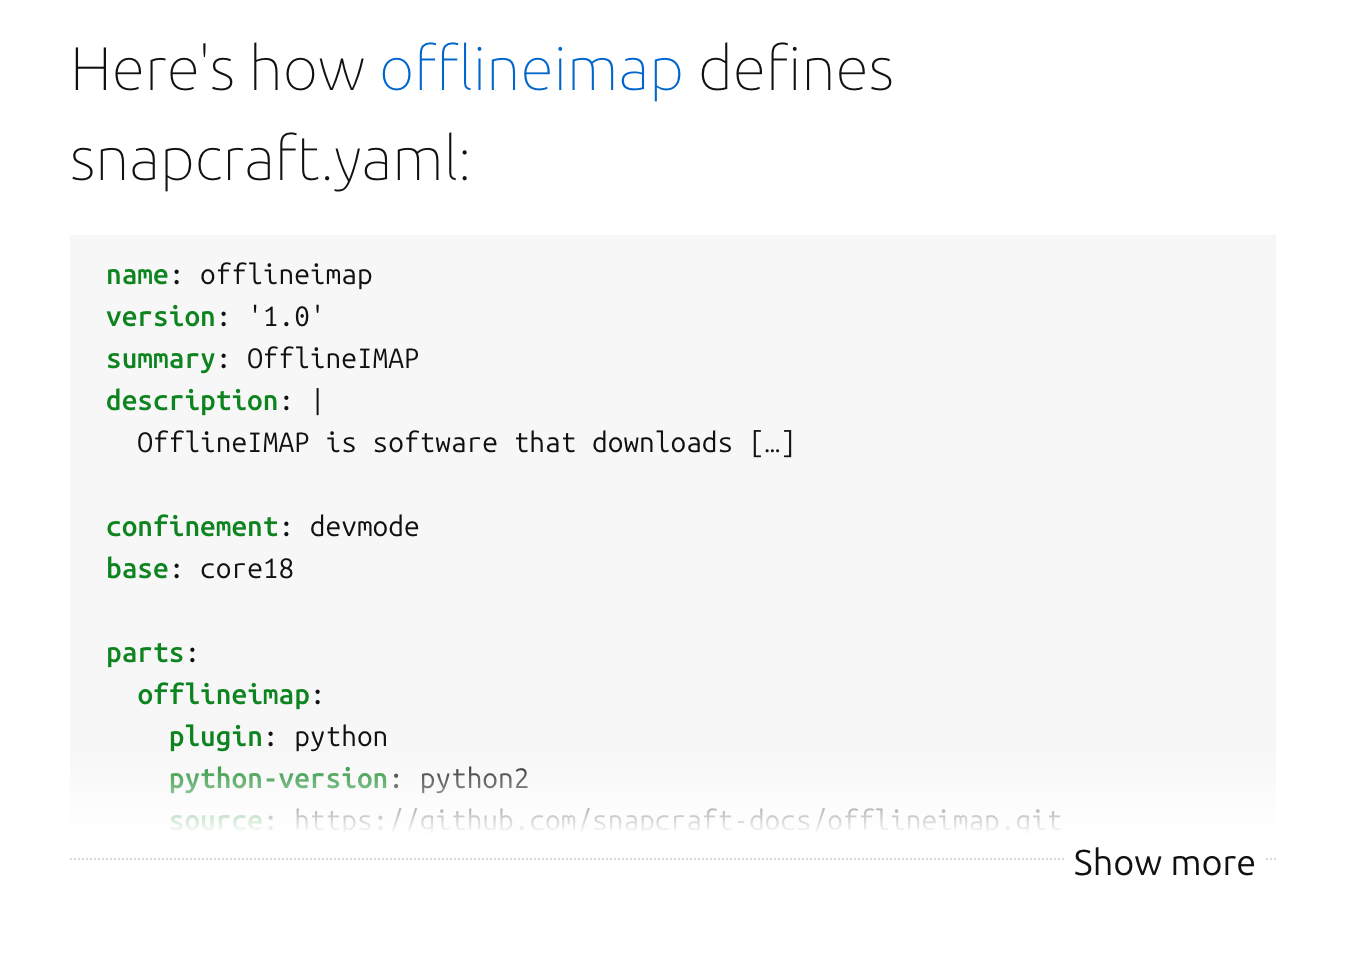Select the 'parts' key in the code
The width and height of the screenshot is (1370, 960).
click(145, 653)
